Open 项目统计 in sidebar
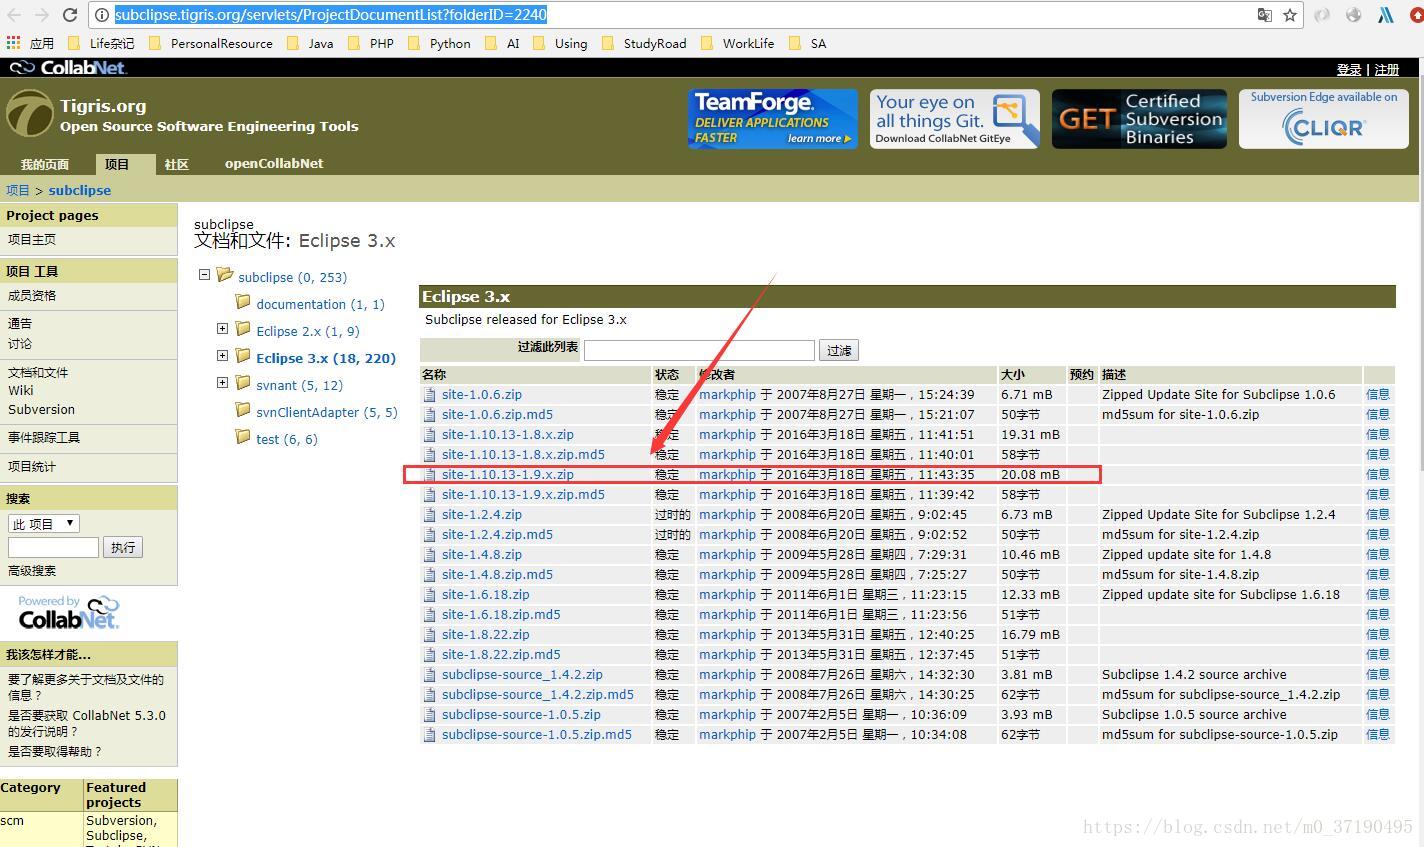The image size is (1424, 847). pyautogui.click(x=32, y=466)
